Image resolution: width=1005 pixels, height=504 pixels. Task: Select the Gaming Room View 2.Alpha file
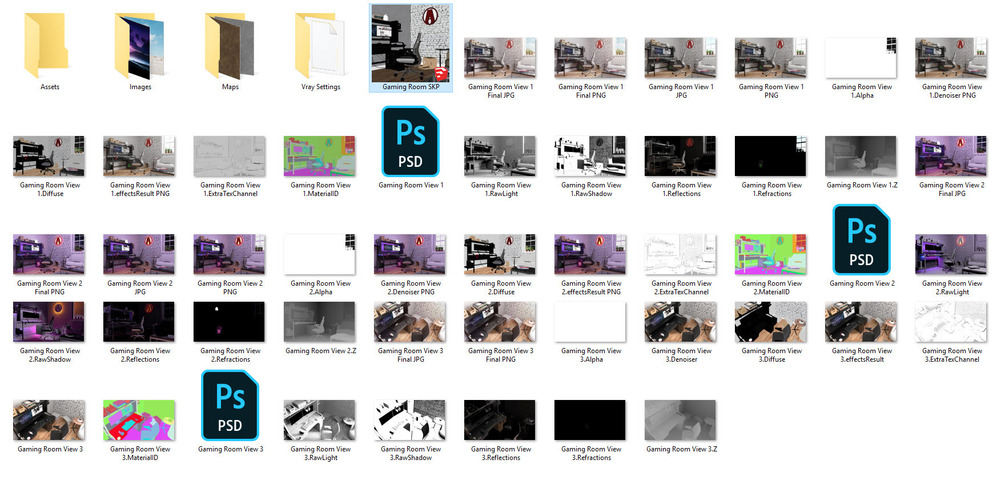(320, 255)
